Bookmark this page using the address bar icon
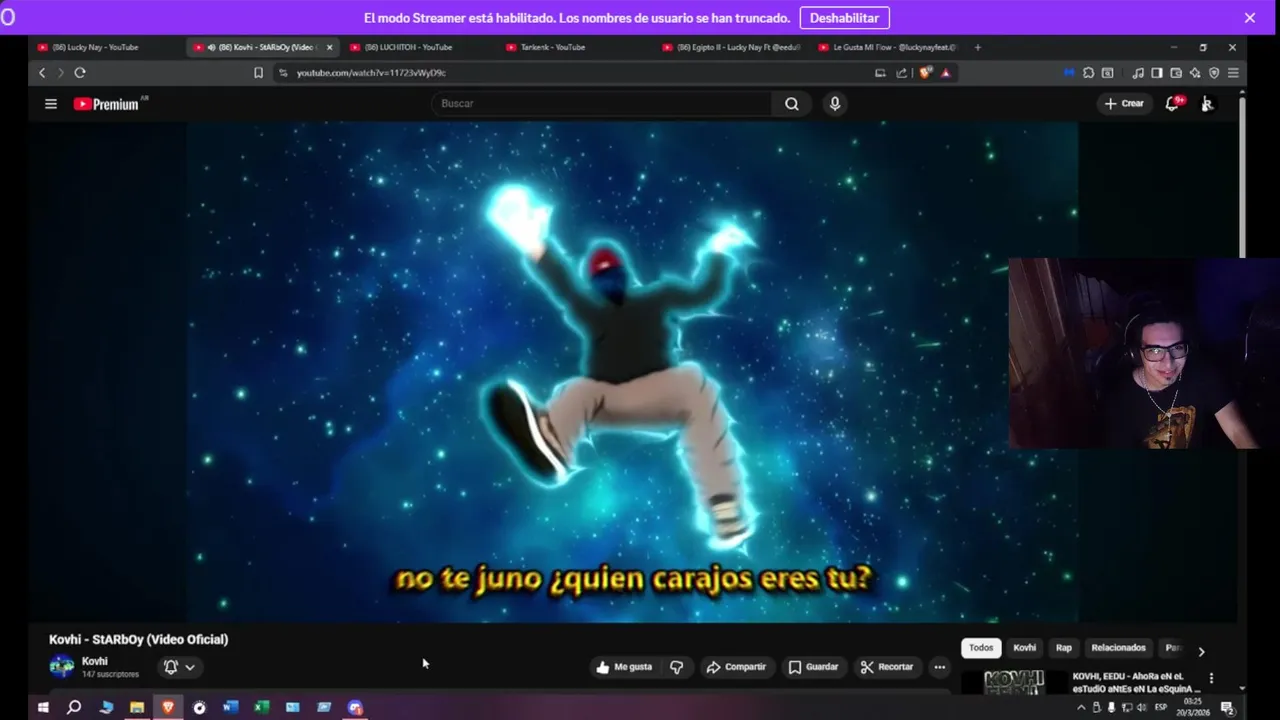 tap(258, 73)
